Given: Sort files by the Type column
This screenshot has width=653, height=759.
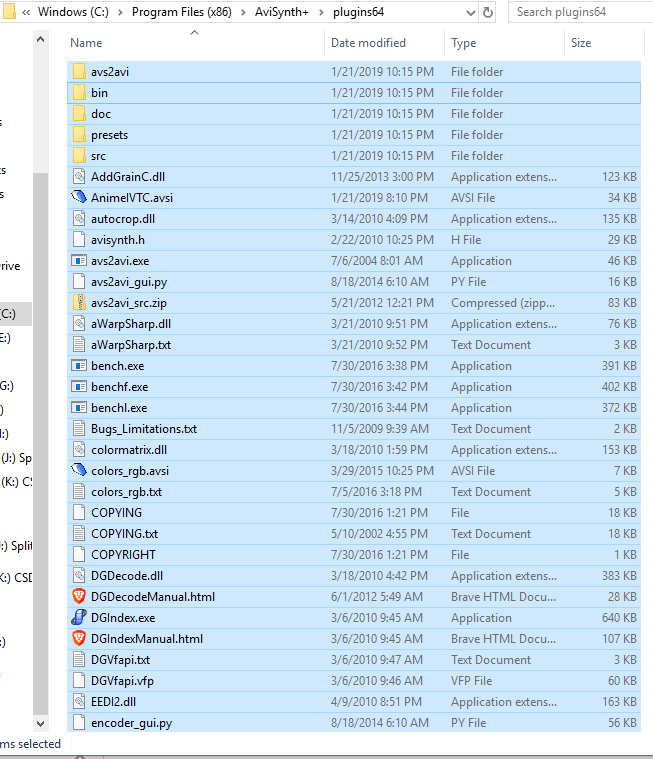Looking at the screenshot, I should pyautogui.click(x=504, y=43).
